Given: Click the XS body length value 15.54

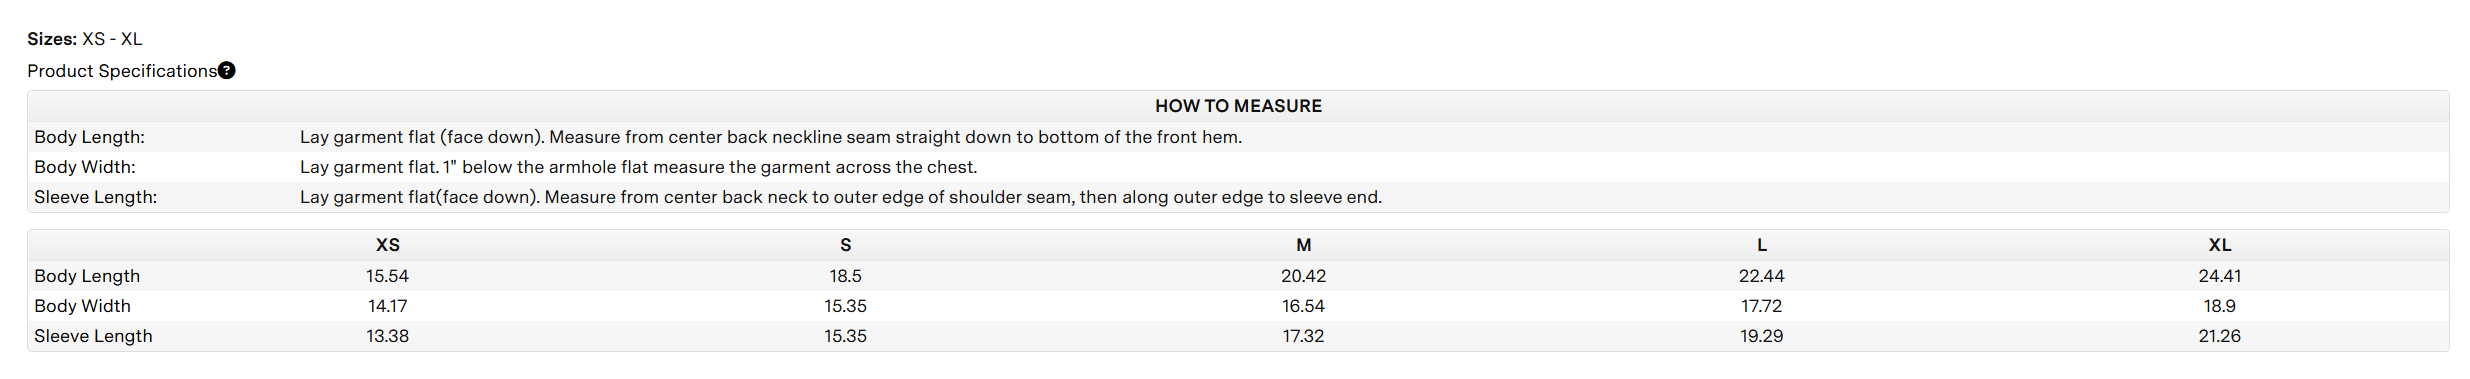Looking at the screenshot, I should click(x=388, y=276).
